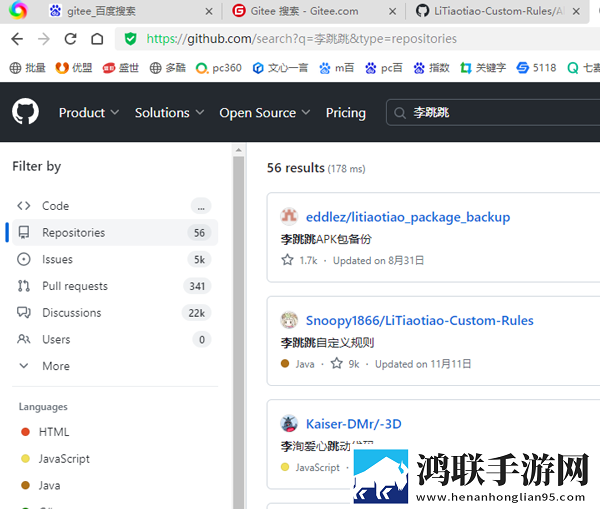This screenshot has width=600, height=509.
Task: Click the 56 results heading
Action: (295, 168)
